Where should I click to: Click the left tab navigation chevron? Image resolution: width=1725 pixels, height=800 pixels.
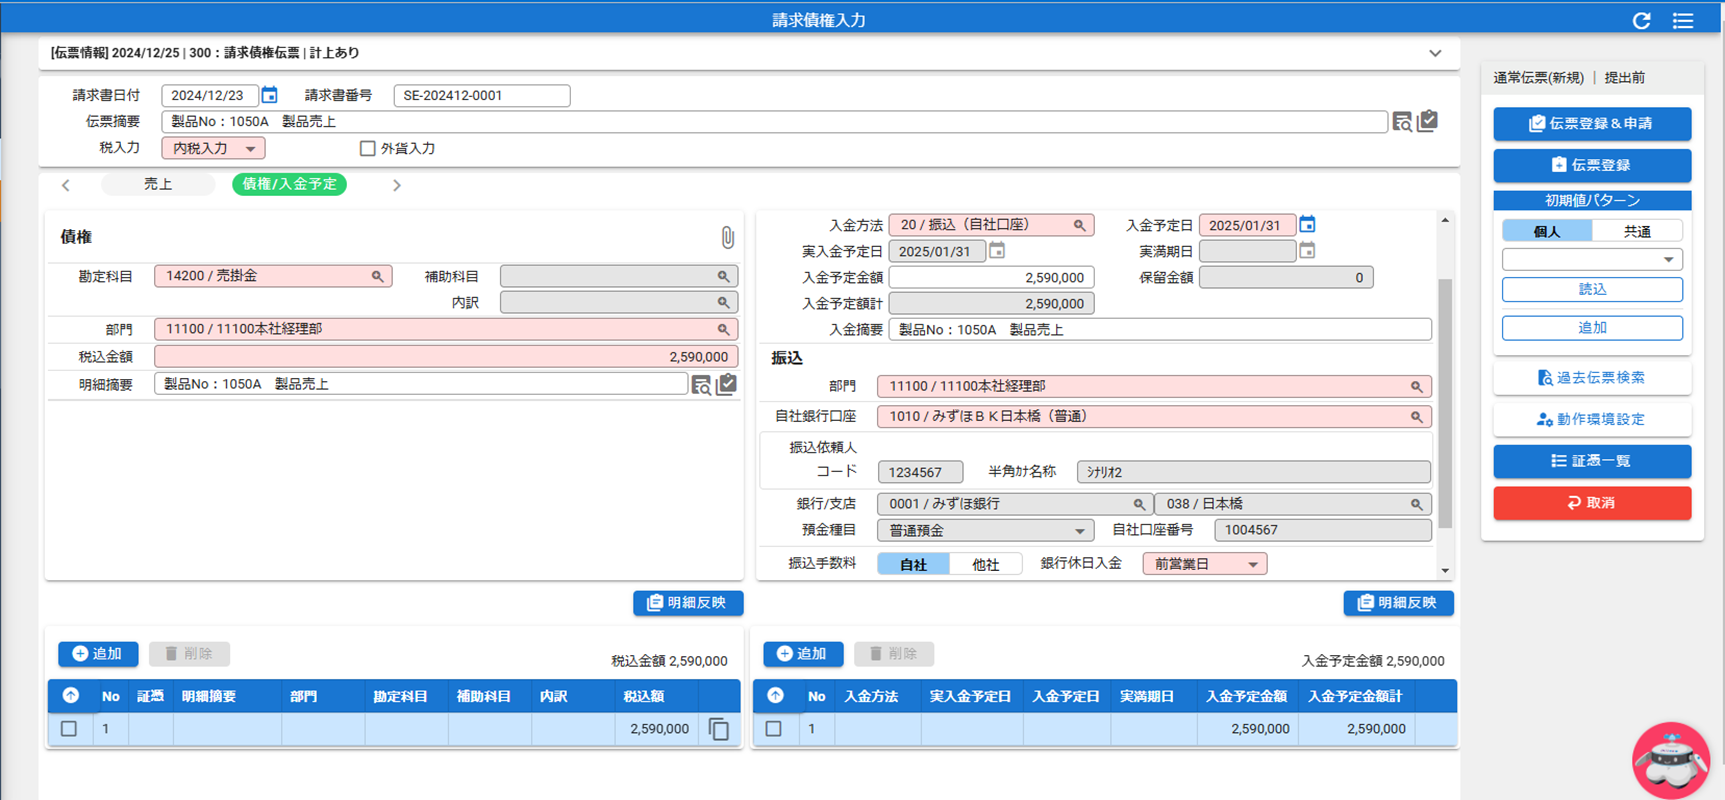point(66,185)
